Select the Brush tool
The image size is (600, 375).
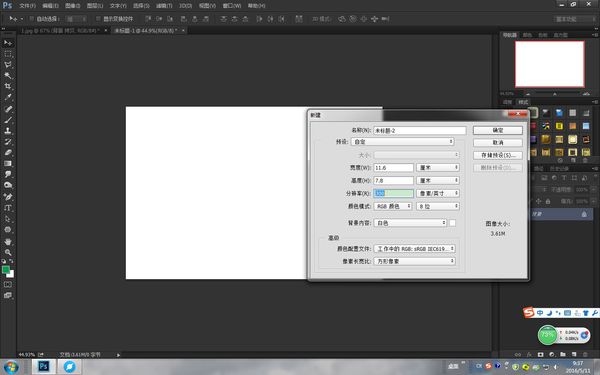8,120
